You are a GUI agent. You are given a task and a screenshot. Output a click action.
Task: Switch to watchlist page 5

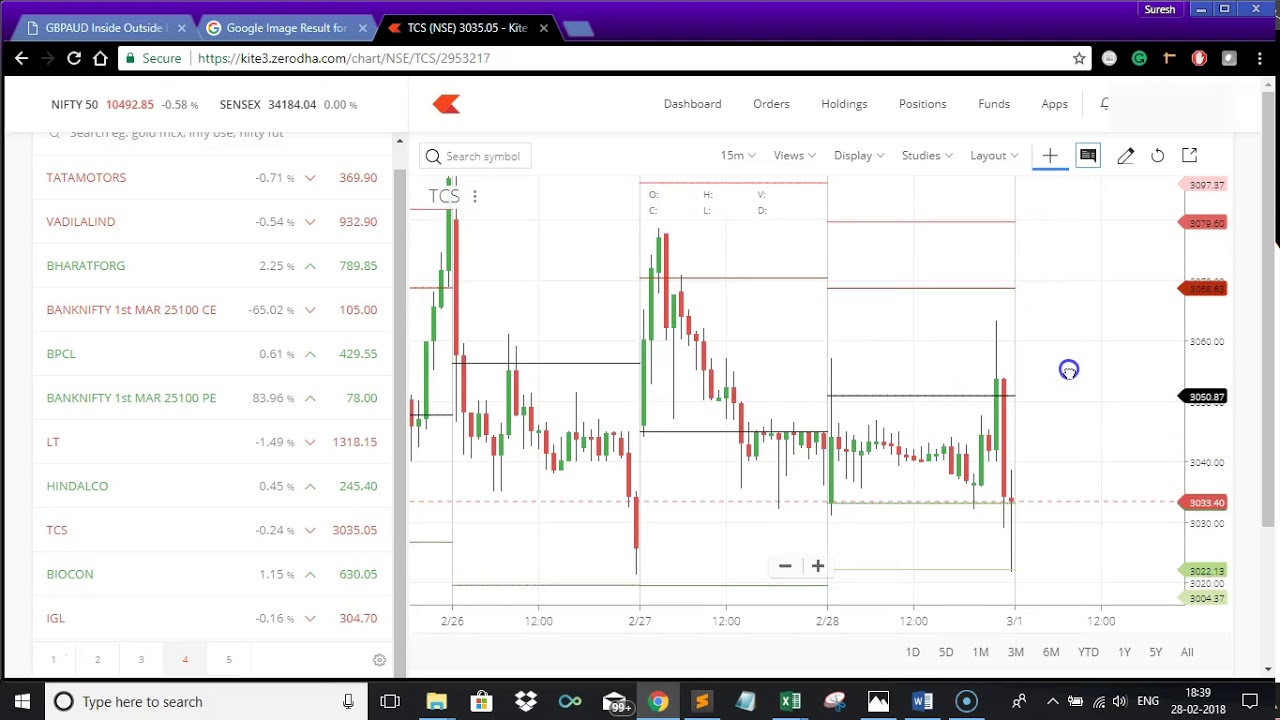point(228,660)
